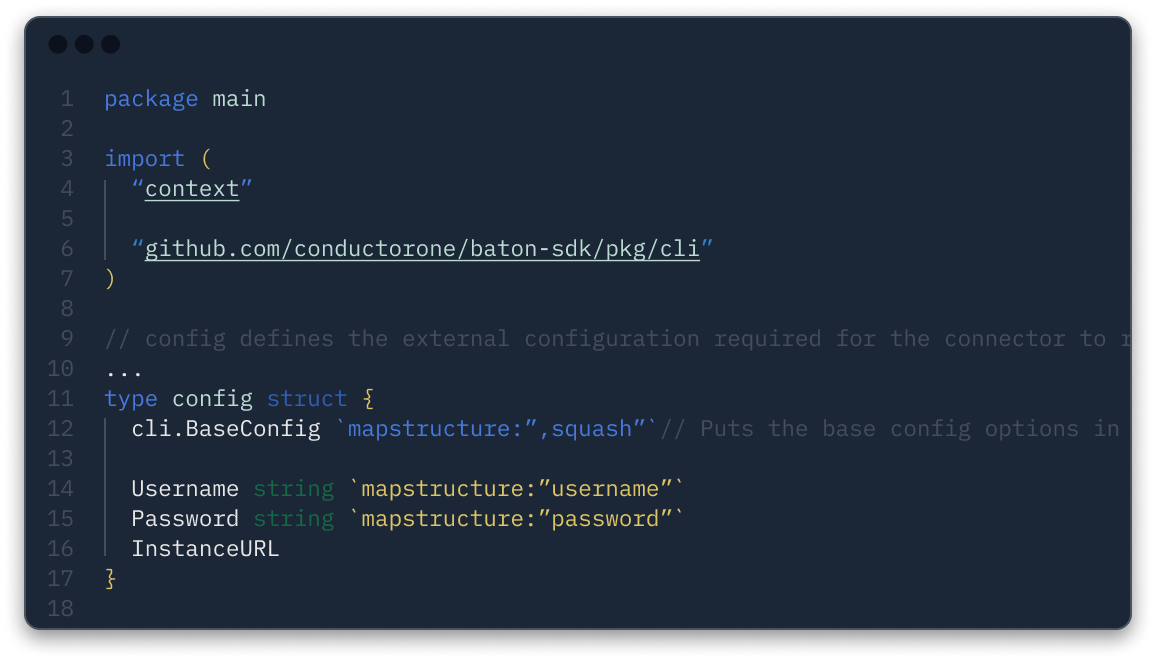Click the rightmost window control dot

coord(110,44)
